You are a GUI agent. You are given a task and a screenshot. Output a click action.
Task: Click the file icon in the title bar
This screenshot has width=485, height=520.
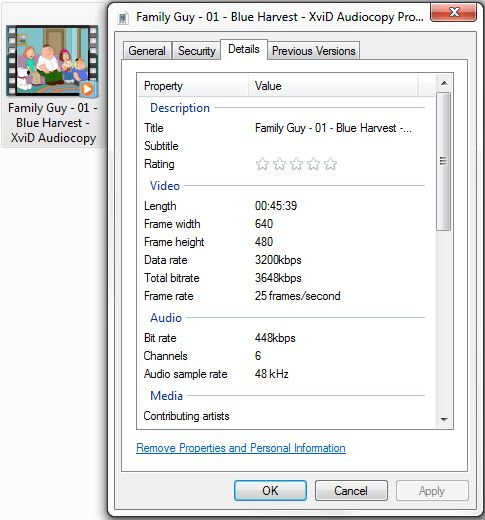point(123,18)
